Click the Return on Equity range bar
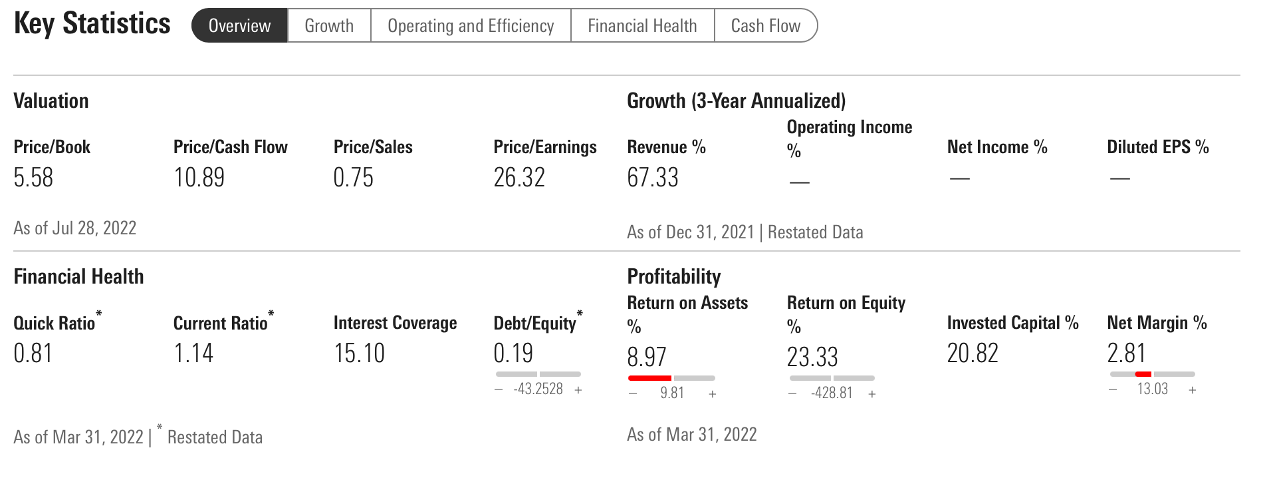Screen dimensions: 1276x486 point(831,378)
